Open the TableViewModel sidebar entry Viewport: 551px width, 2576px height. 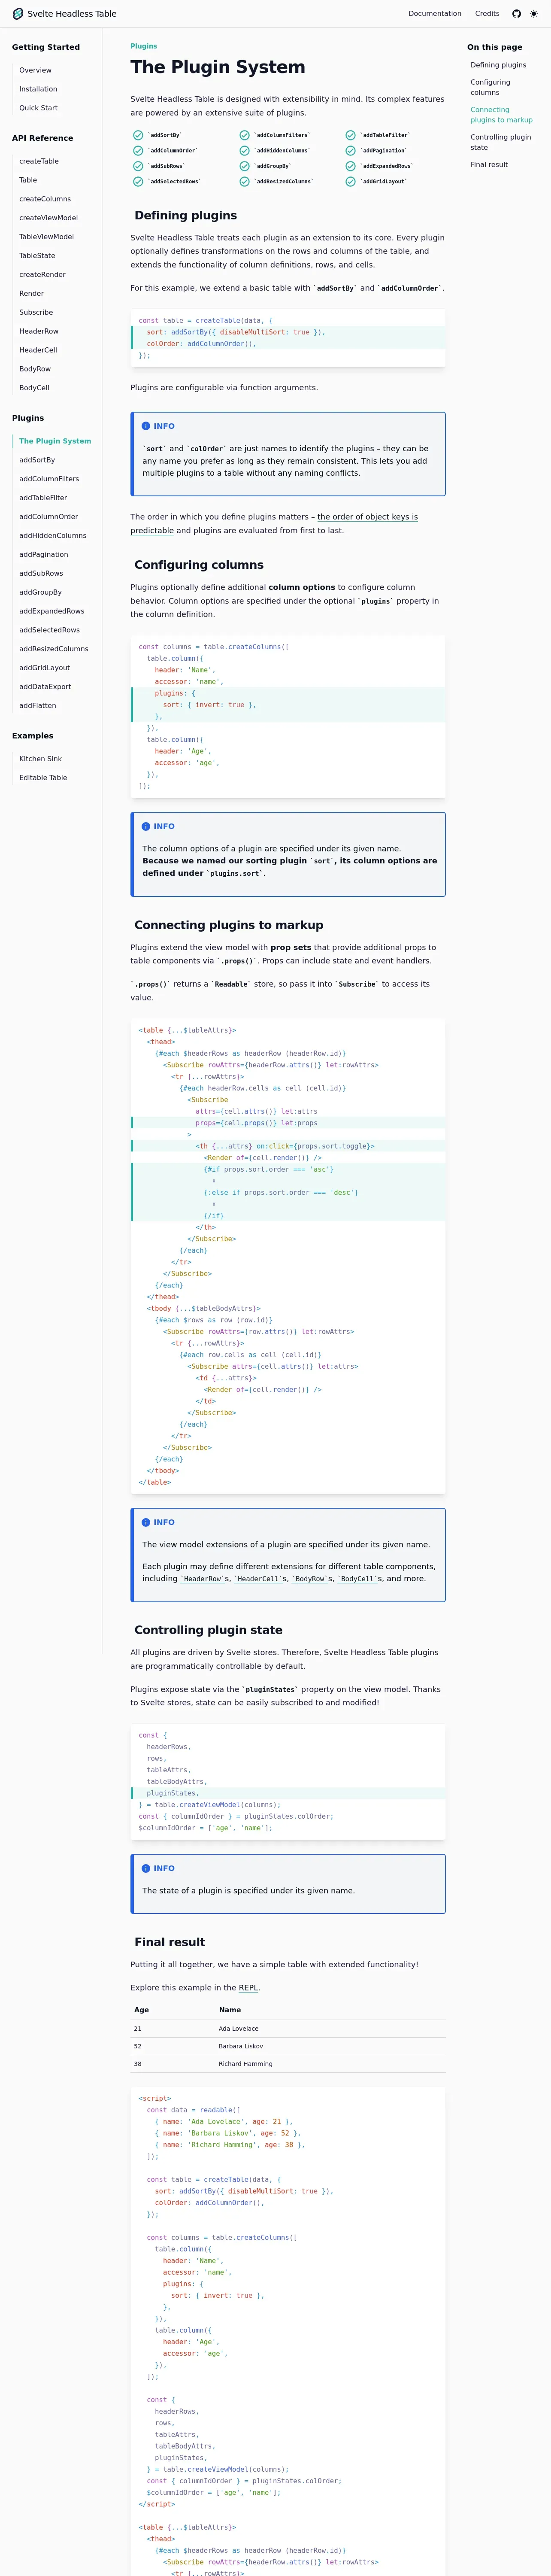tap(46, 237)
